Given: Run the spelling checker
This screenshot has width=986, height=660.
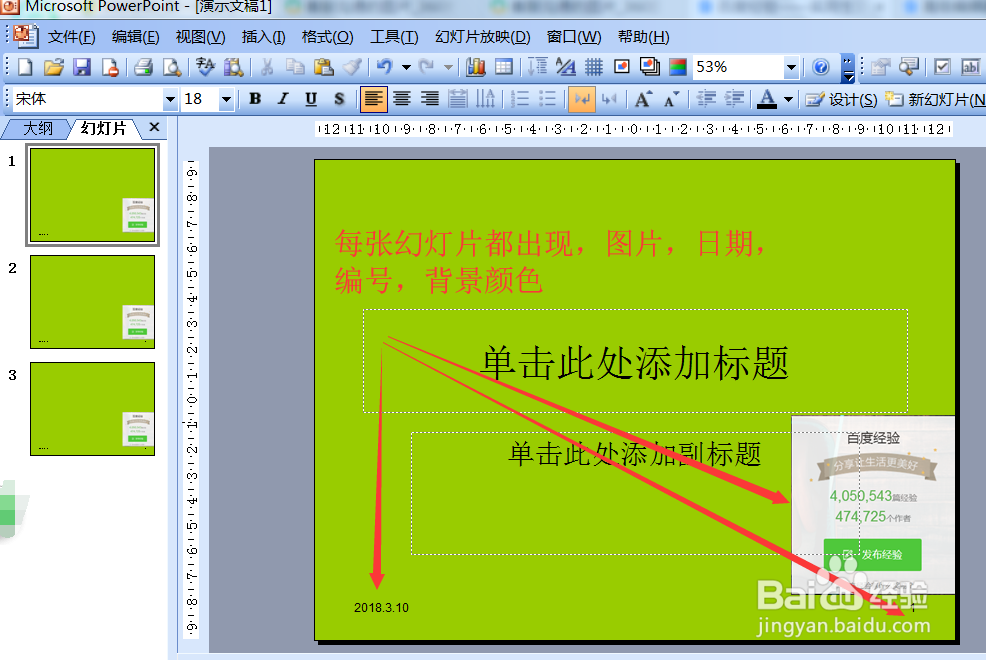Looking at the screenshot, I should click(203, 66).
